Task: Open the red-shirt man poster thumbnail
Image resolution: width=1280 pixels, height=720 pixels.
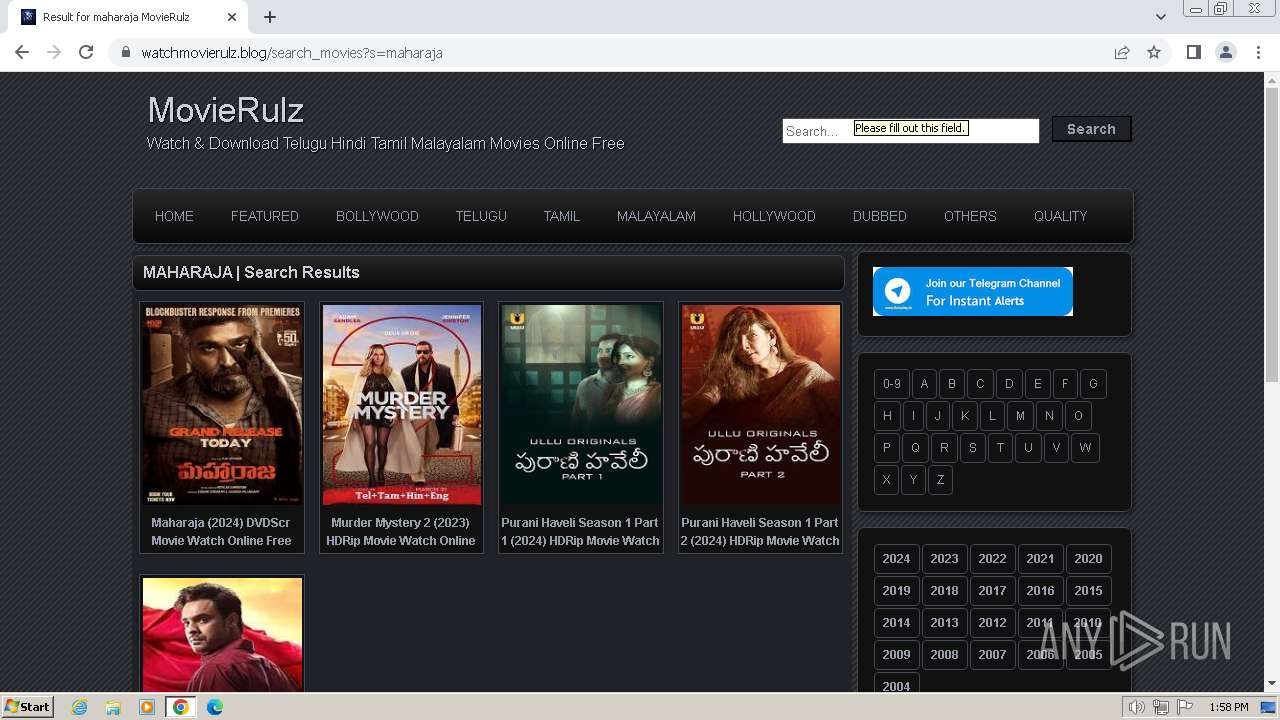Action: (222, 634)
